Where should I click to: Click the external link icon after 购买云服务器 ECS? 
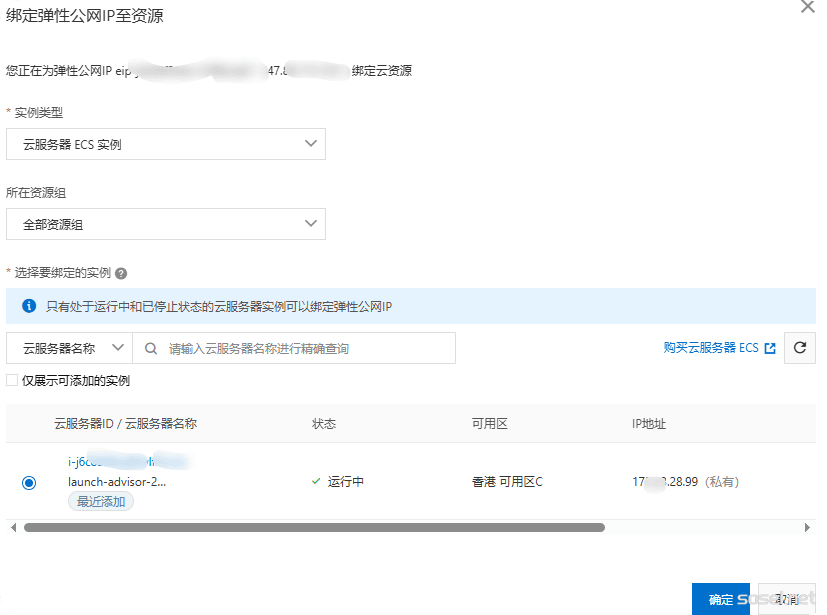point(769,349)
